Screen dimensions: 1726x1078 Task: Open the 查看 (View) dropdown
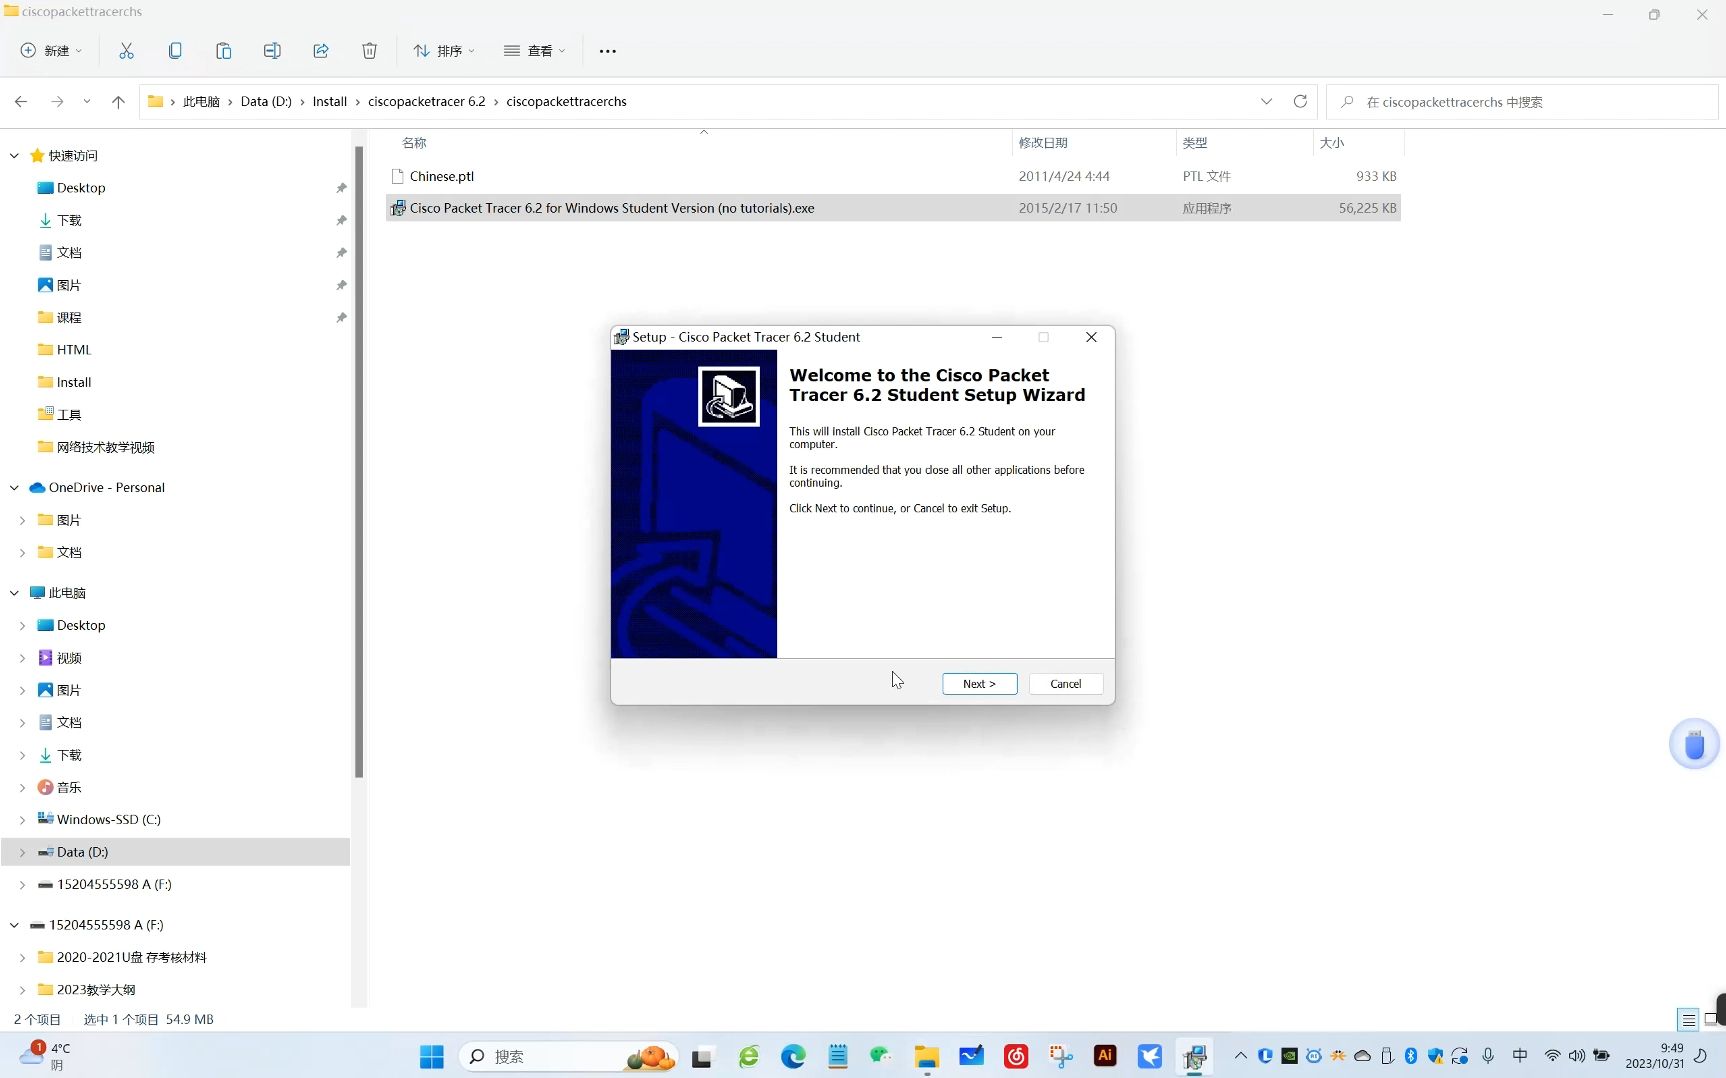point(535,51)
